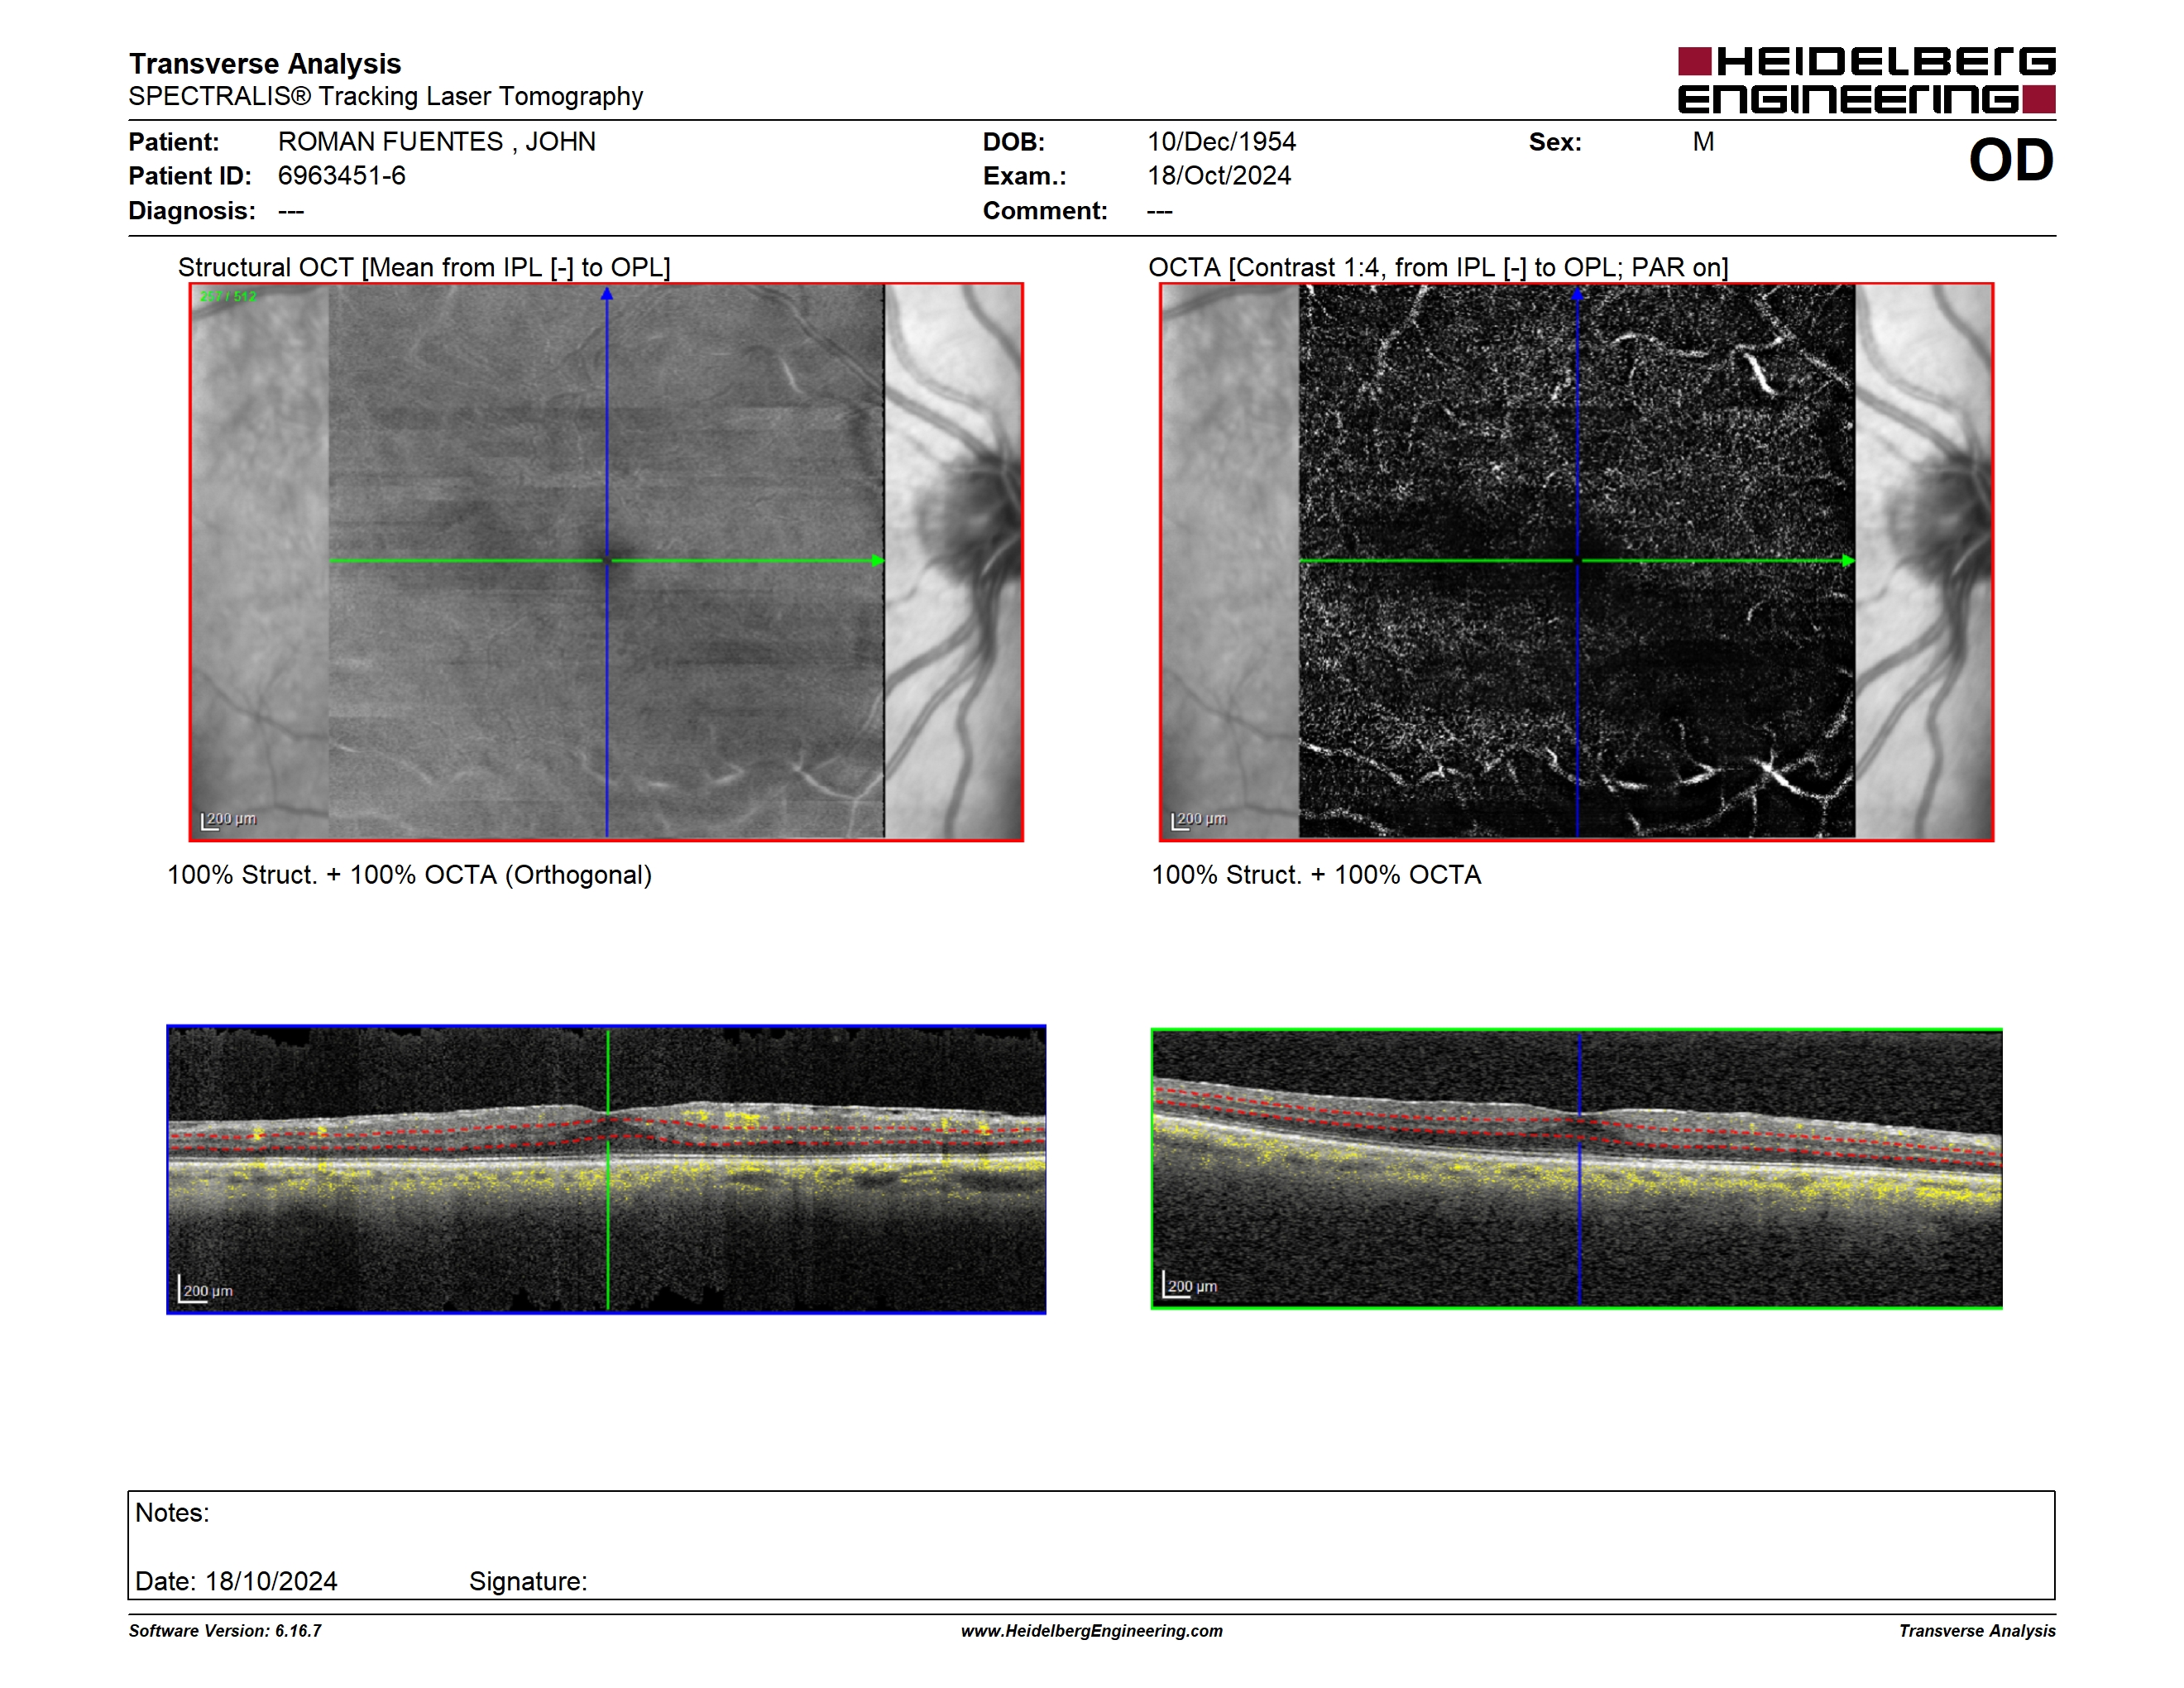
Task: Click the 100% Struct. + 100% OCTA (Orthogonal) label
Action: 409,875
